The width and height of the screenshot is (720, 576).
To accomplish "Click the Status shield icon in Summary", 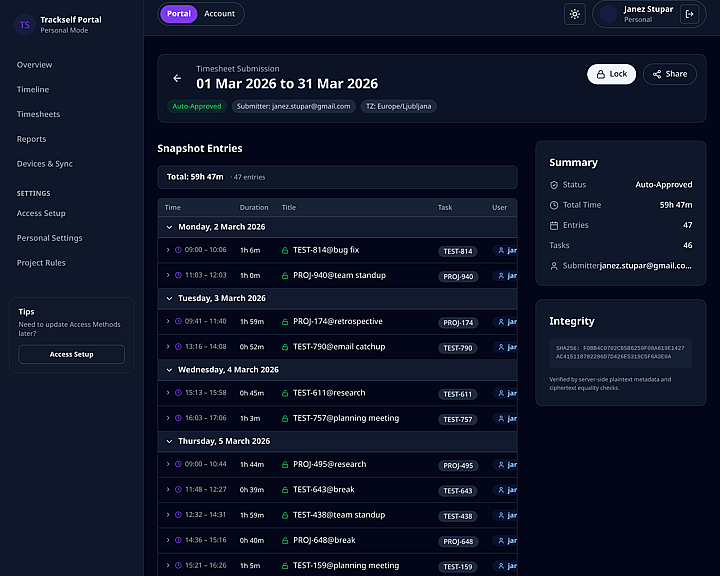I will [x=554, y=185].
